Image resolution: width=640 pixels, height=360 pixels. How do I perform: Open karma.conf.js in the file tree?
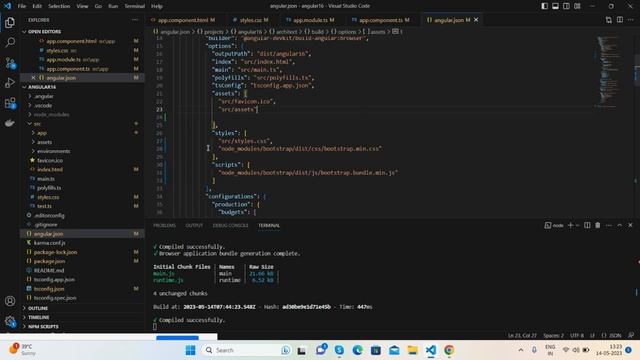tap(82, 243)
